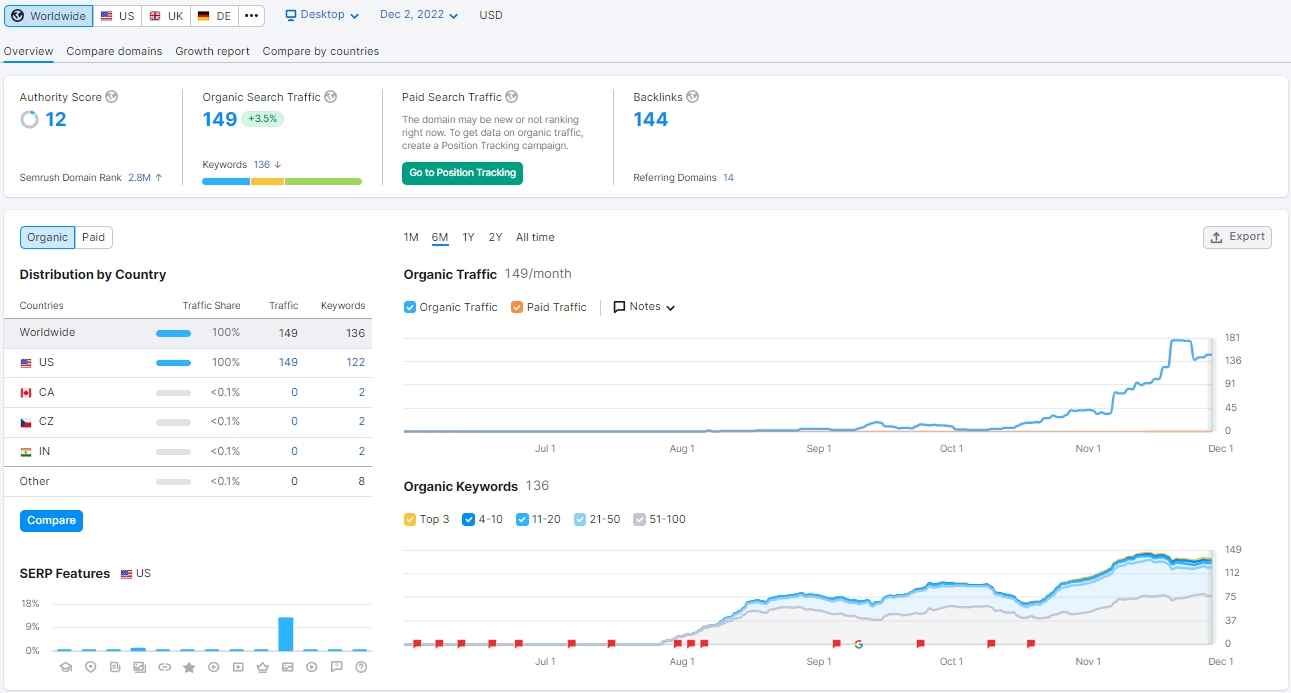Click the Backlinks info icon
Image resolution: width=1291 pixels, height=693 pixels.
[693, 97]
